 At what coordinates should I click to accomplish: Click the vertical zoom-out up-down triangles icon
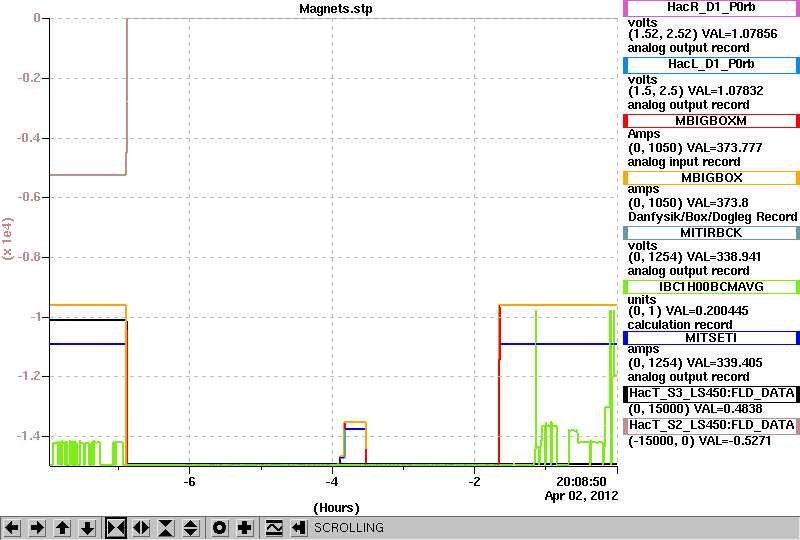click(x=191, y=527)
